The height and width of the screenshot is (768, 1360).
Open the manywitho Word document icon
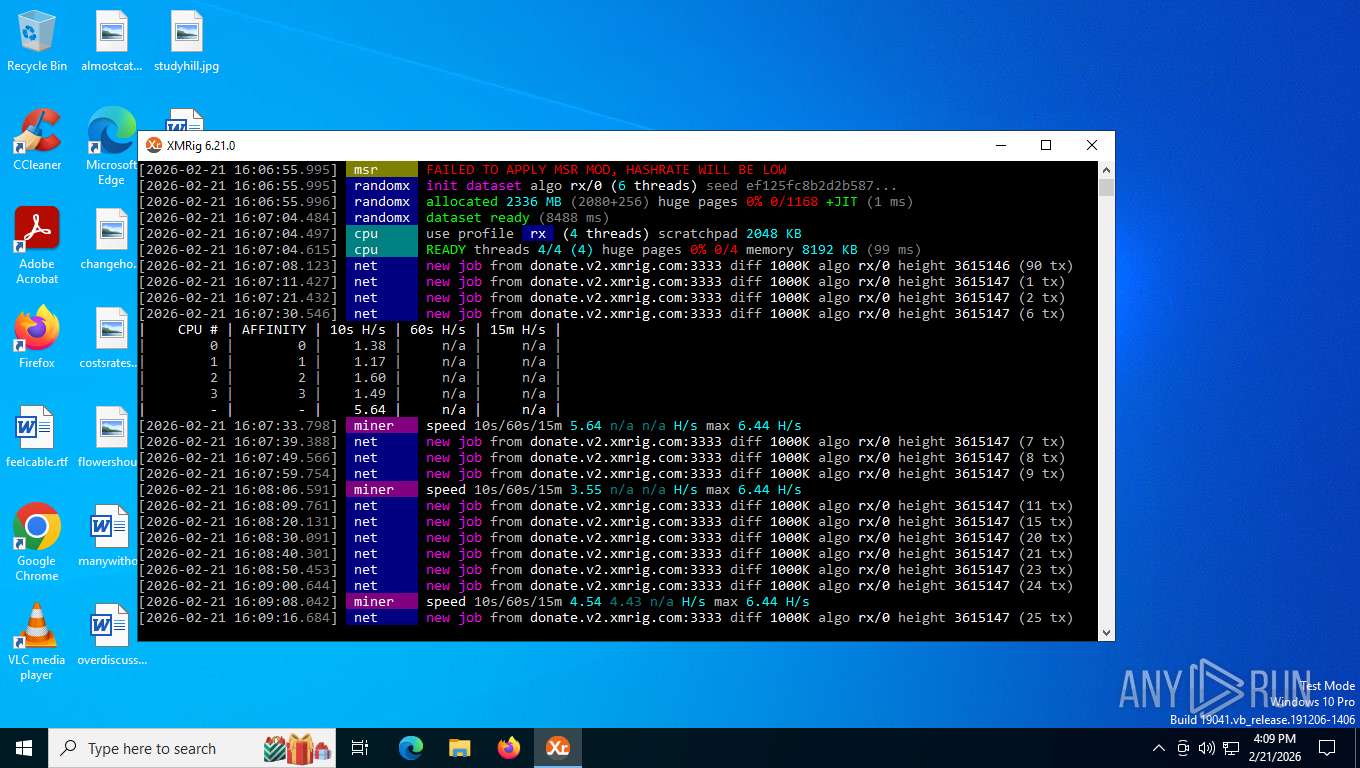click(x=111, y=536)
